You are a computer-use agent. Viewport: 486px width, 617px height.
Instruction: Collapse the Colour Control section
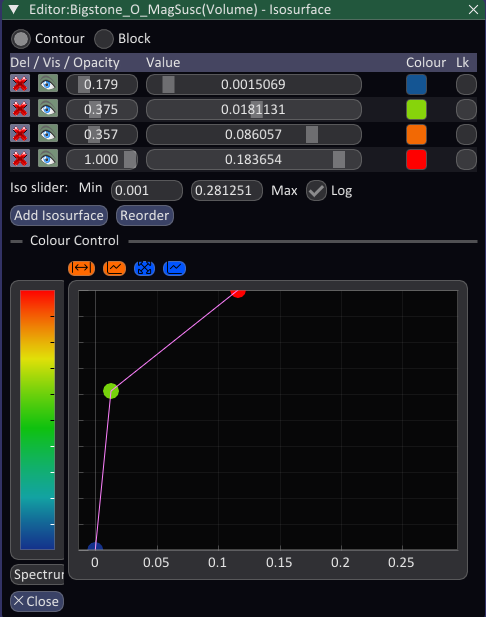coord(17,241)
